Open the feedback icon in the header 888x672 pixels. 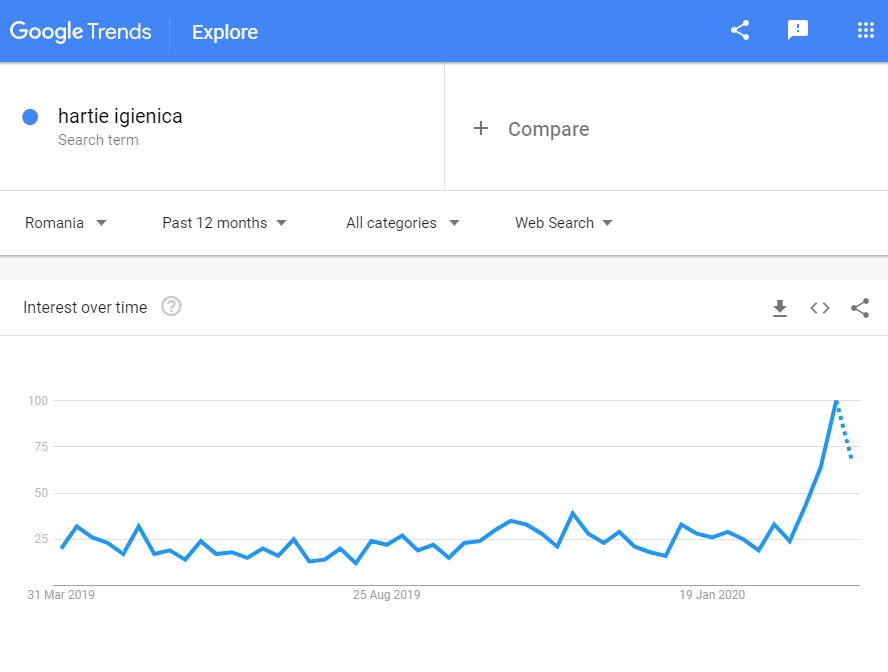coord(798,30)
